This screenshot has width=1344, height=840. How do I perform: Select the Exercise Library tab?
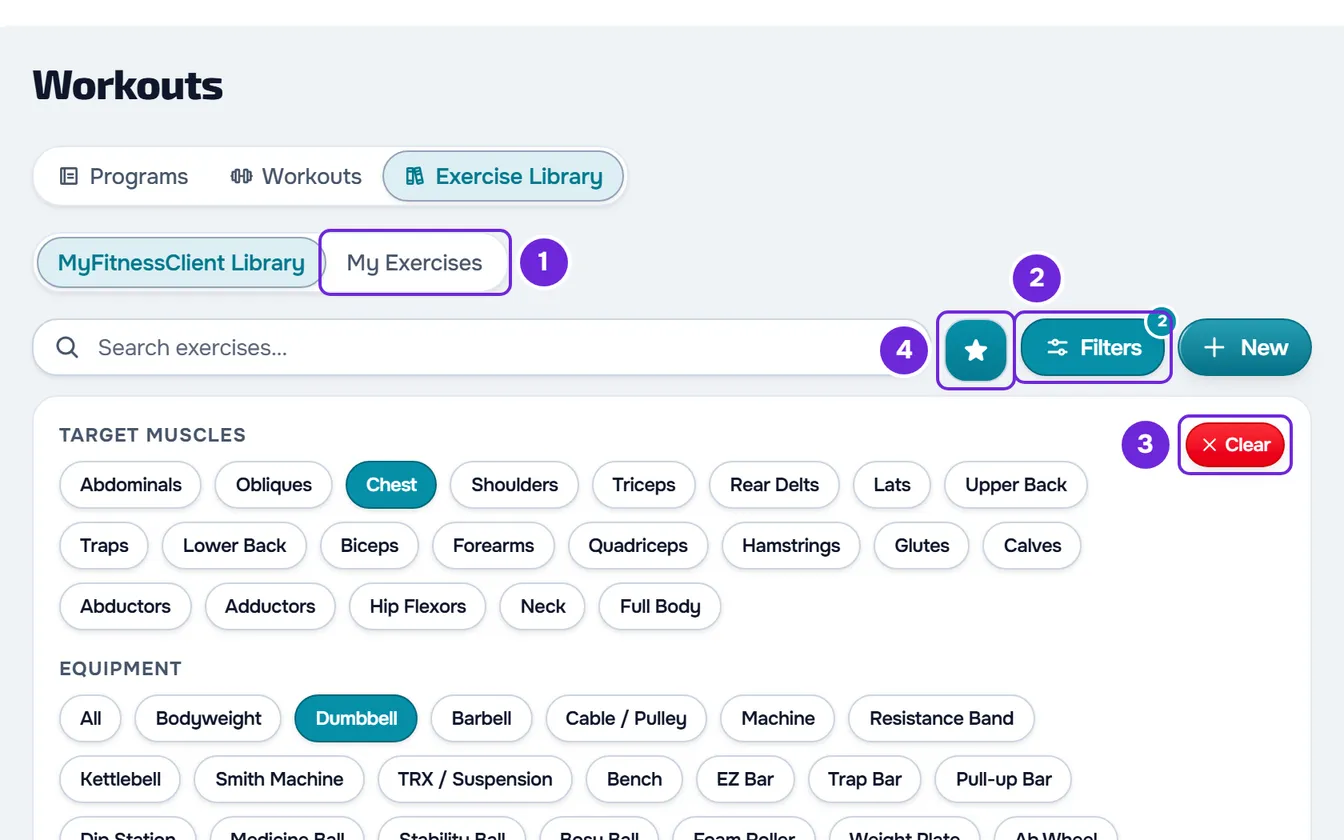[503, 177]
